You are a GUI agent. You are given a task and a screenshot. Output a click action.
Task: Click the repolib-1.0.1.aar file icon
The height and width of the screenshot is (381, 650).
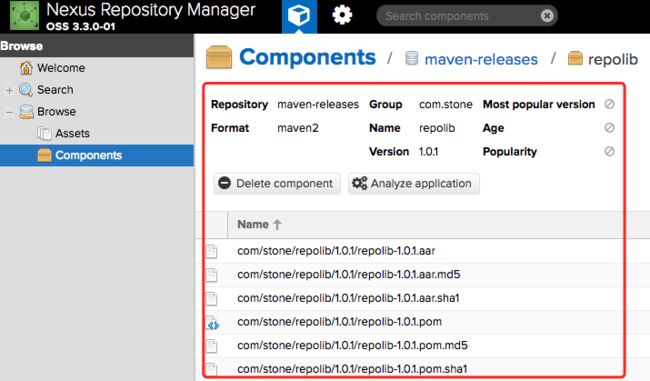211,251
